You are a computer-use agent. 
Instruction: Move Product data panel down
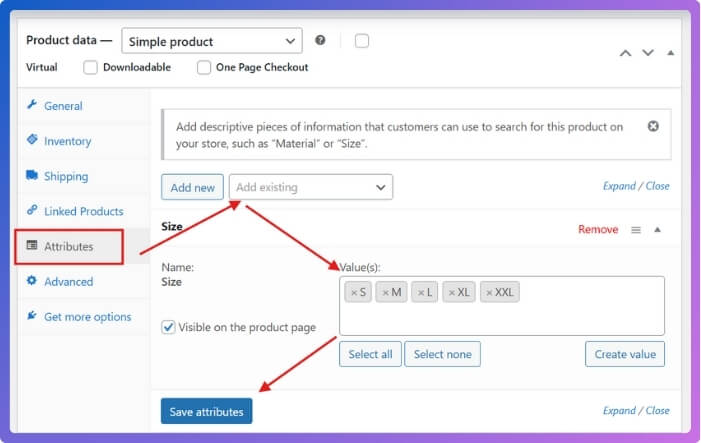pyautogui.click(x=648, y=53)
